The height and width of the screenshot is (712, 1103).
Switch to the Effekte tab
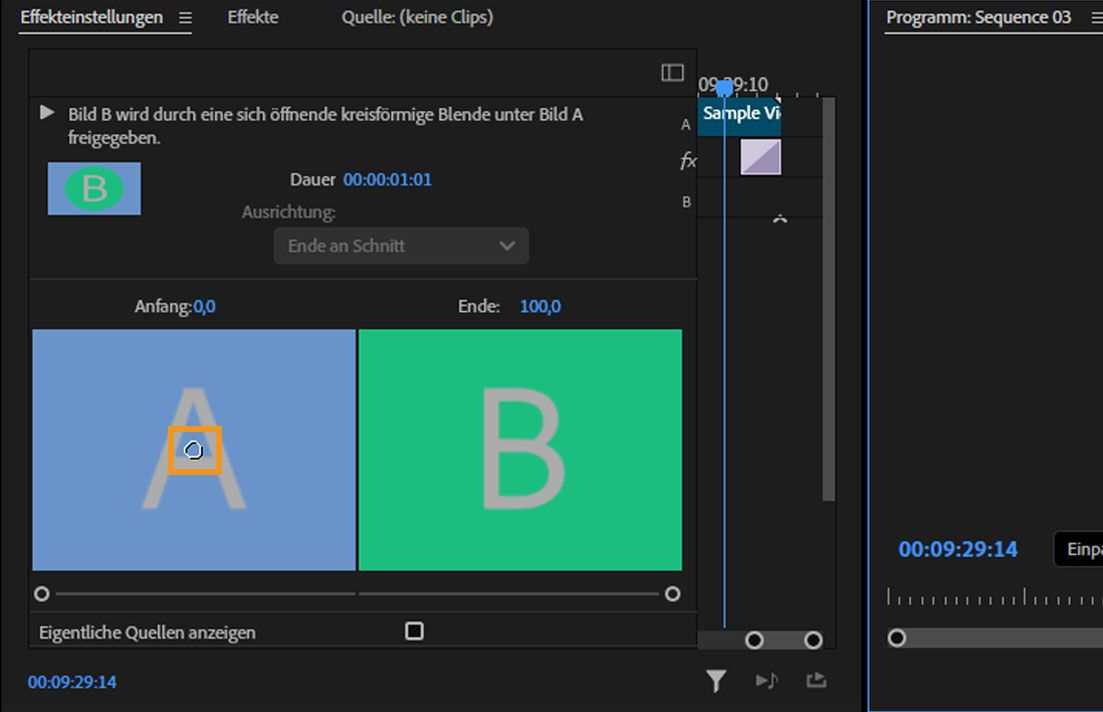point(253,17)
